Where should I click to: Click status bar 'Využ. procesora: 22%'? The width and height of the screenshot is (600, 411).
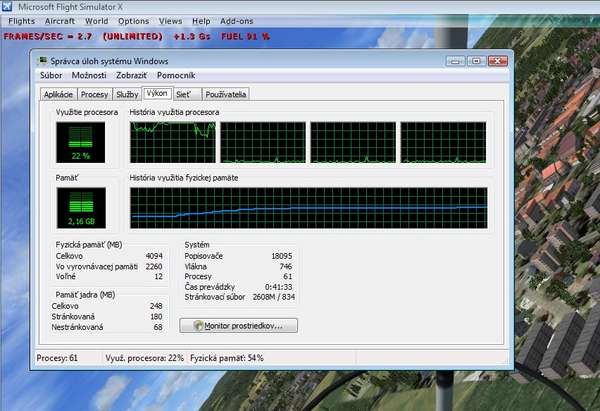[145, 358]
